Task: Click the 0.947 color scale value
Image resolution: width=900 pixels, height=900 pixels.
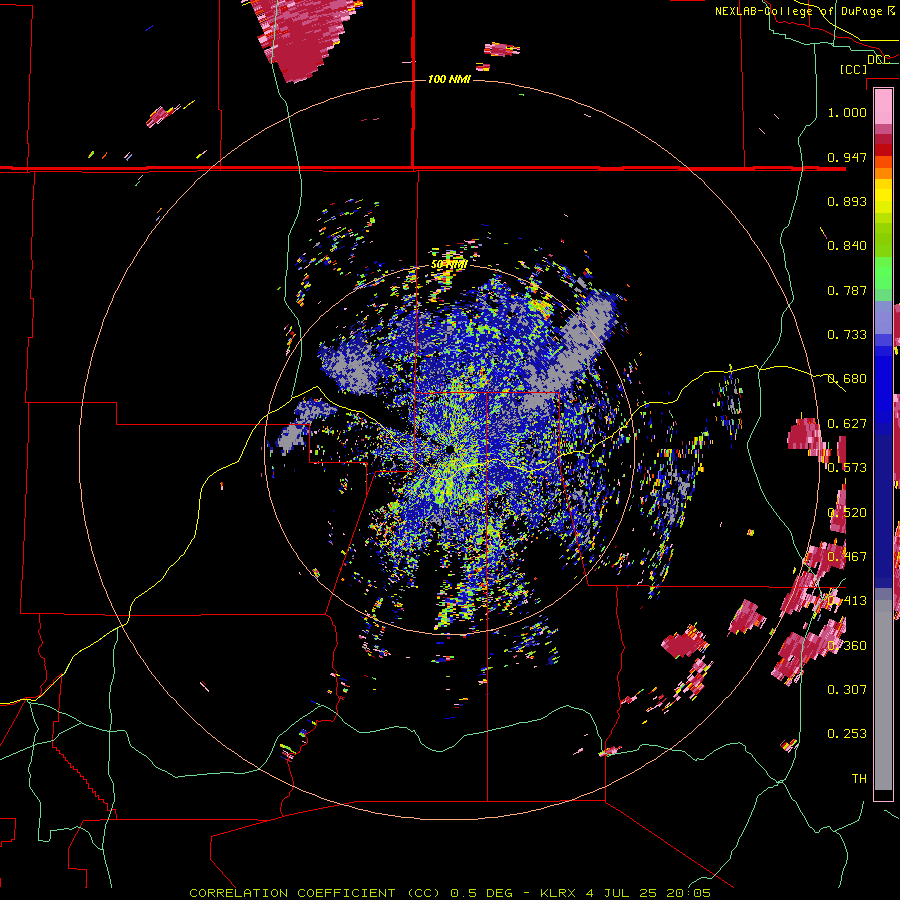Action: pyautogui.click(x=847, y=157)
